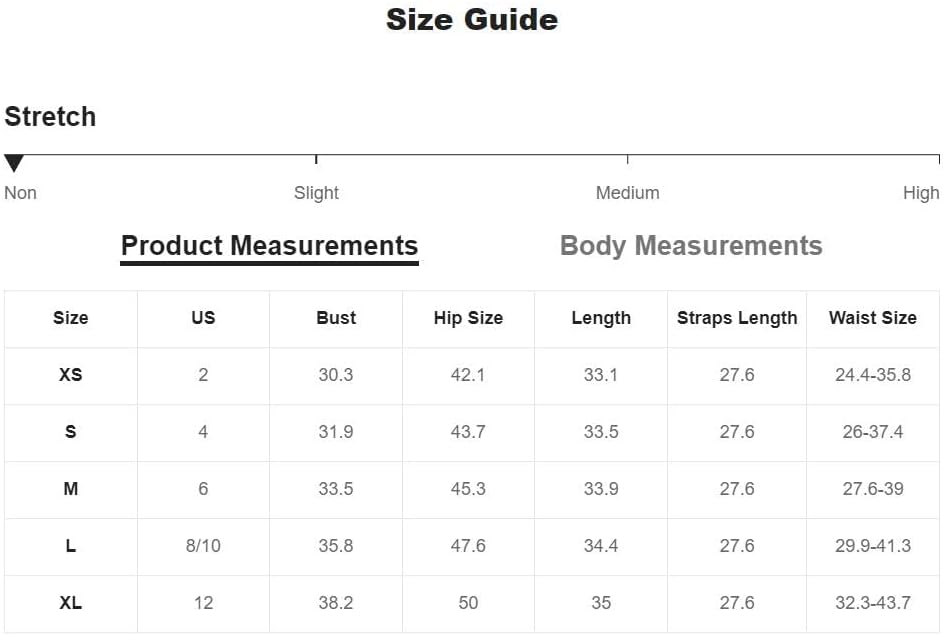Viewport: 943px width, 636px height.
Task: Click the High end of stretch scale
Action: 921,193
